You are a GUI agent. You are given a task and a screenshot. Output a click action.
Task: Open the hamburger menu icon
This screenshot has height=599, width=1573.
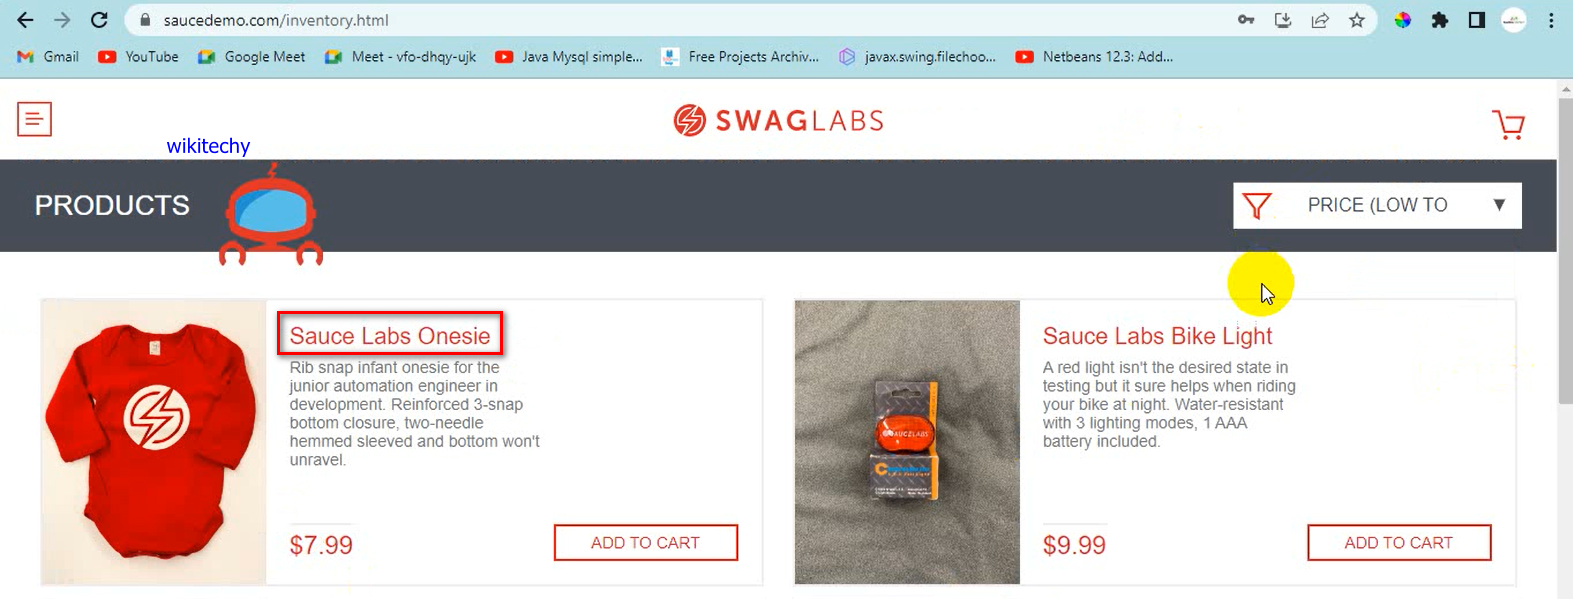[x=34, y=120]
